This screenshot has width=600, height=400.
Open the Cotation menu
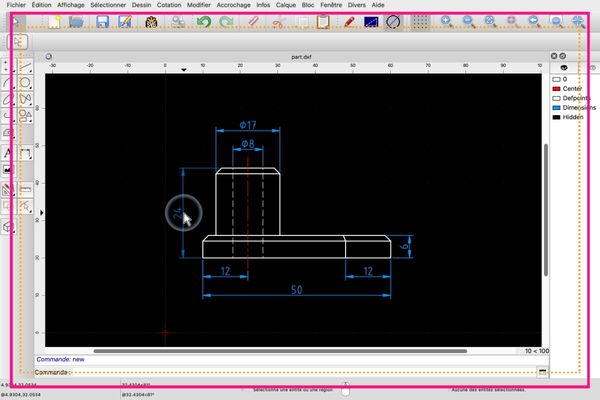[x=169, y=5]
